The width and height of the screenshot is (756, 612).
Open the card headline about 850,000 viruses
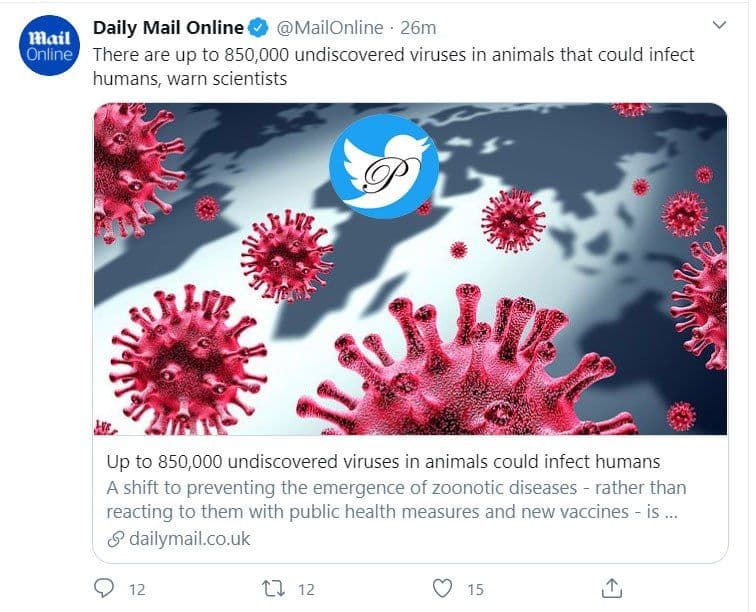coord(383,462)
